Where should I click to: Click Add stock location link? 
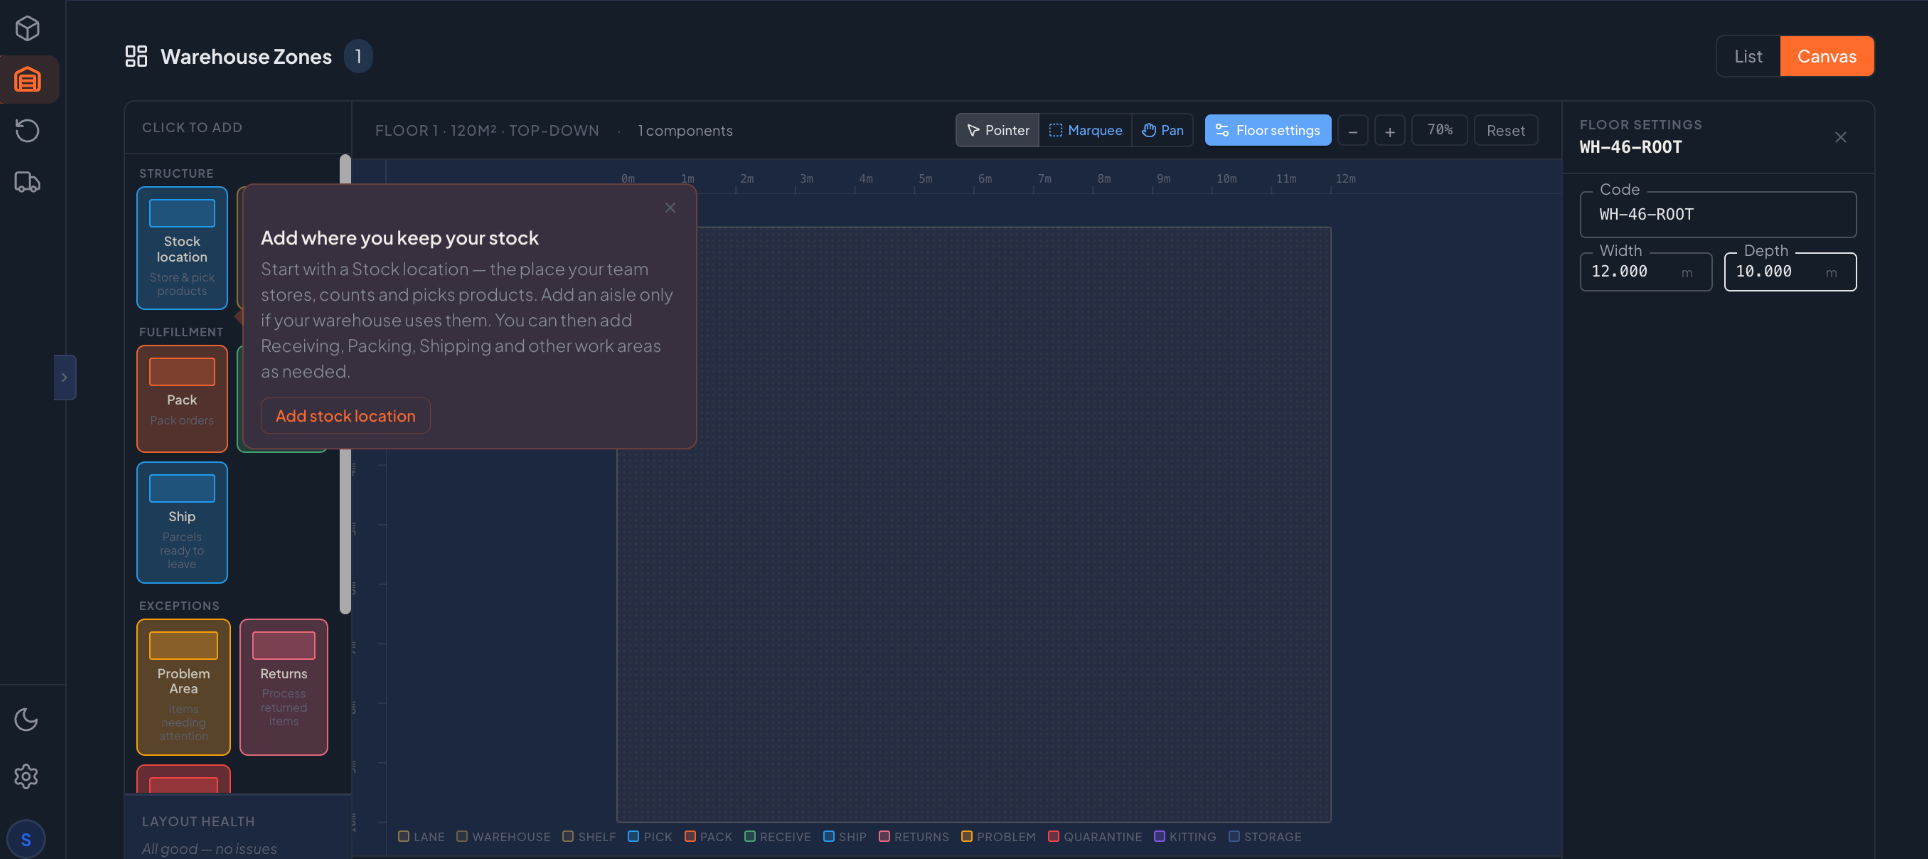(346, 416)
